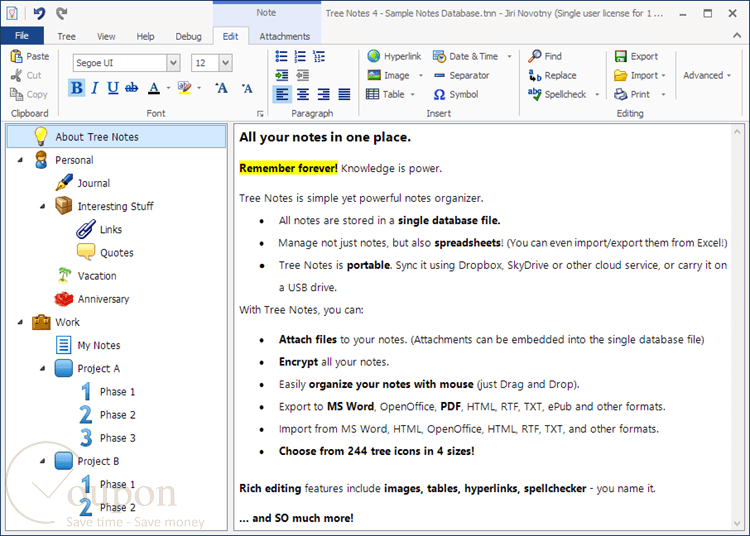Align text right
This screenshot has width=750, height=536.
click(x=323, y=94)
